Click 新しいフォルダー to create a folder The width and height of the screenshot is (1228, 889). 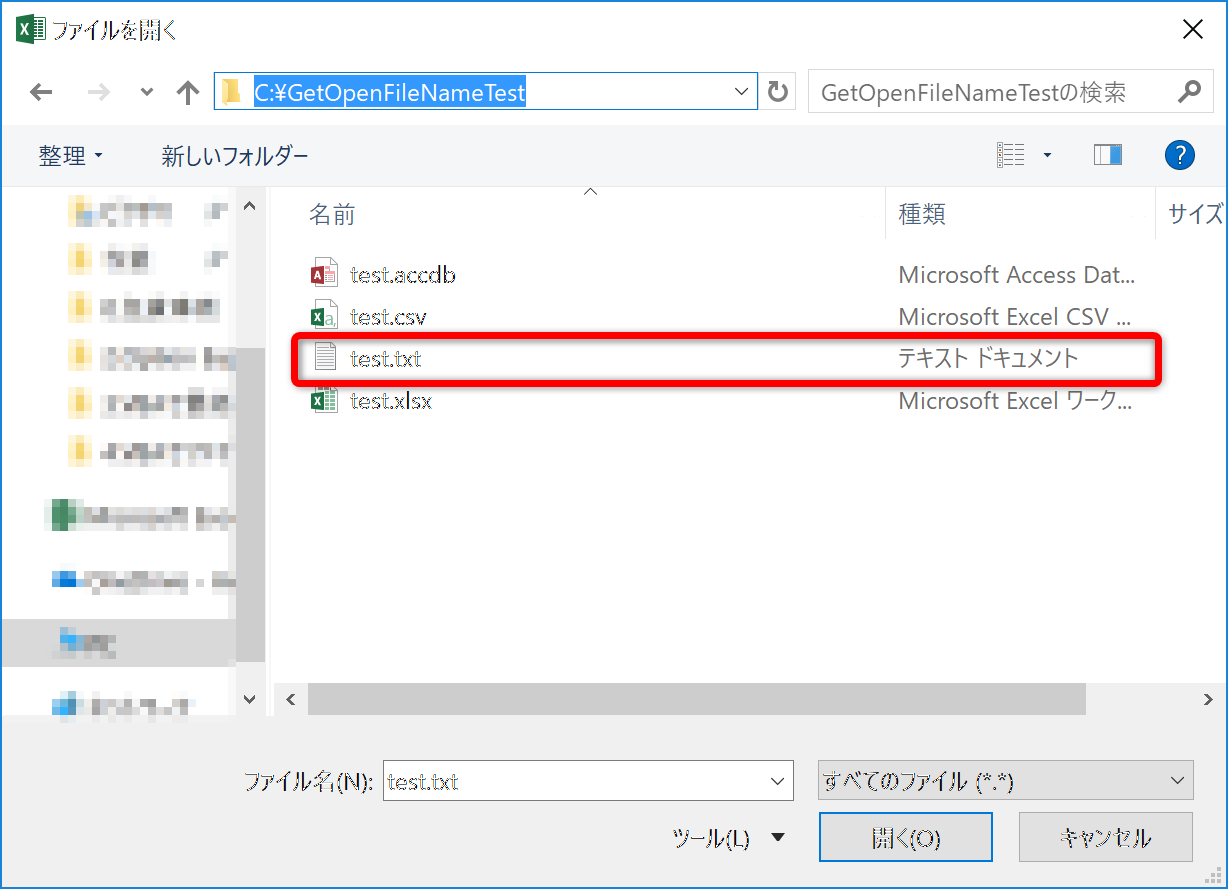[235, 156]
